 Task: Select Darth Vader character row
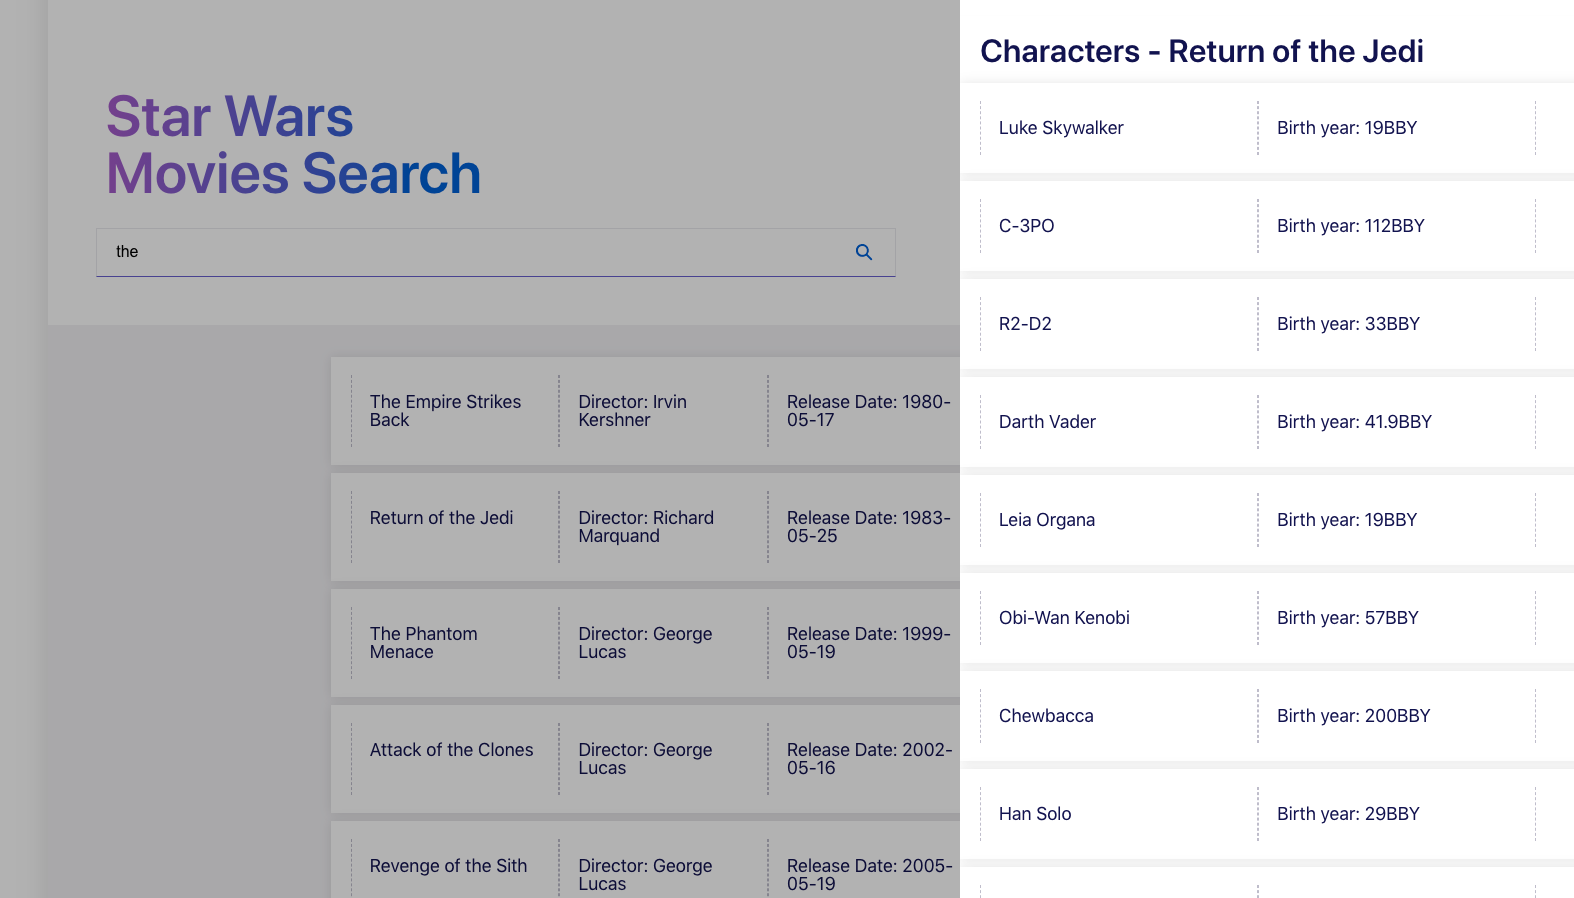click(1267, 422)
